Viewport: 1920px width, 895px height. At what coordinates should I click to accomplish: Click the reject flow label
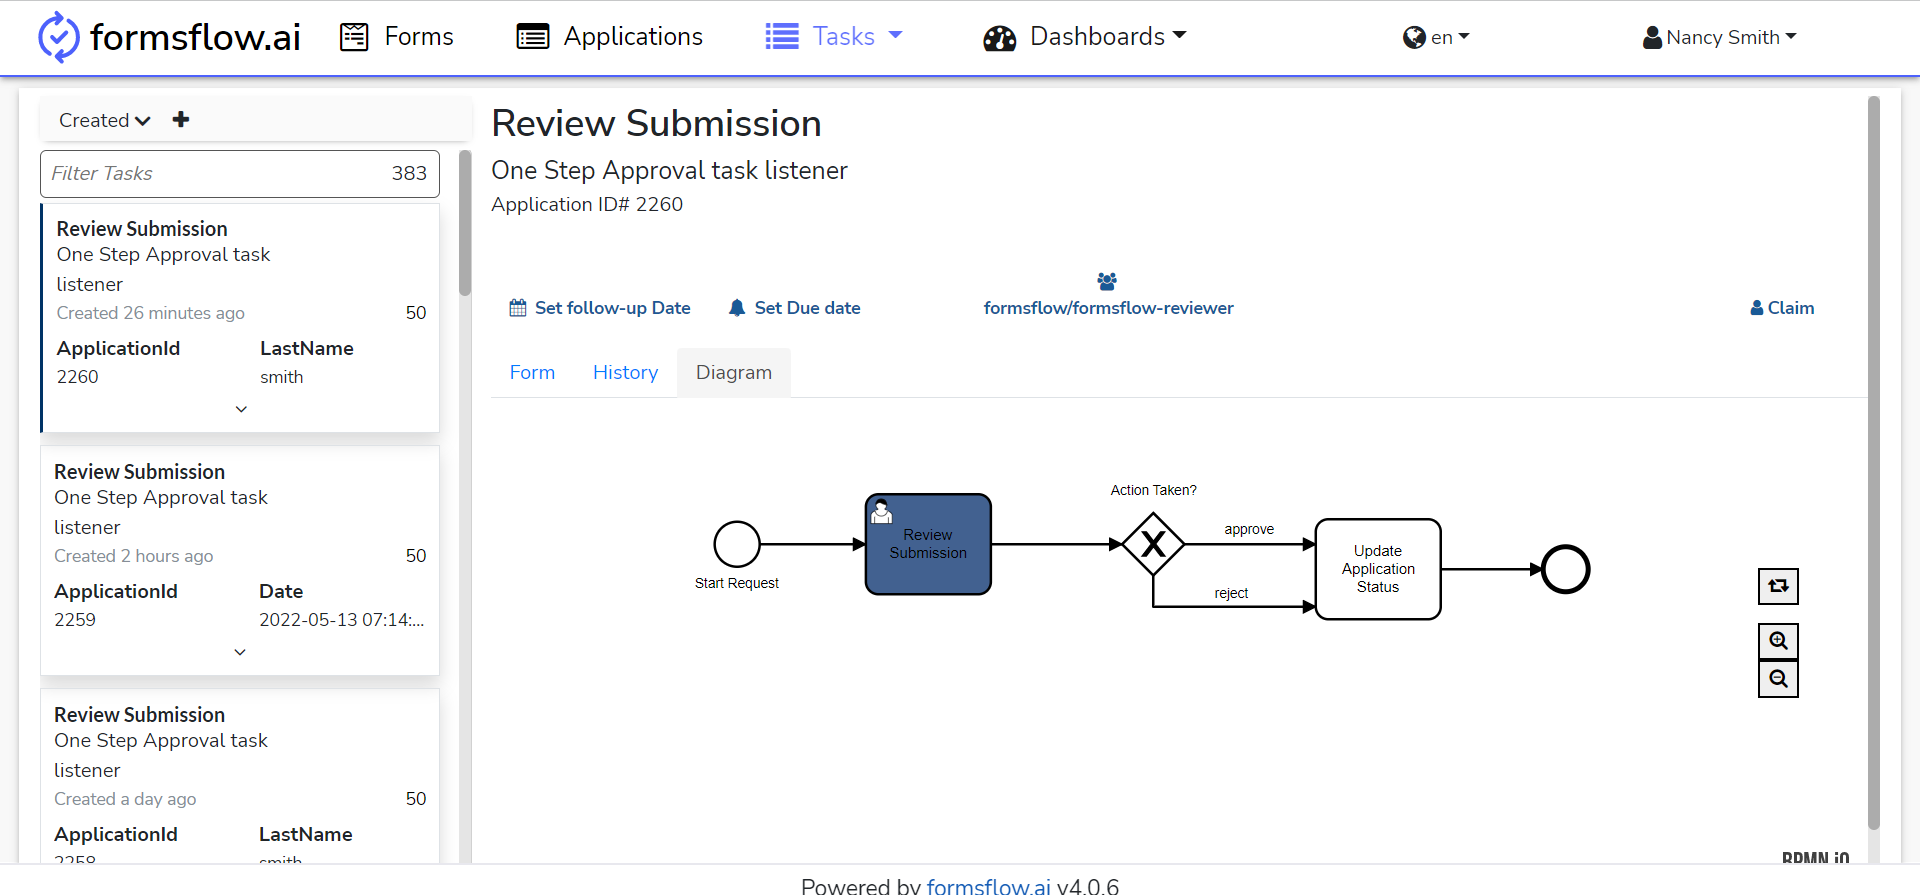[1231, 593]
